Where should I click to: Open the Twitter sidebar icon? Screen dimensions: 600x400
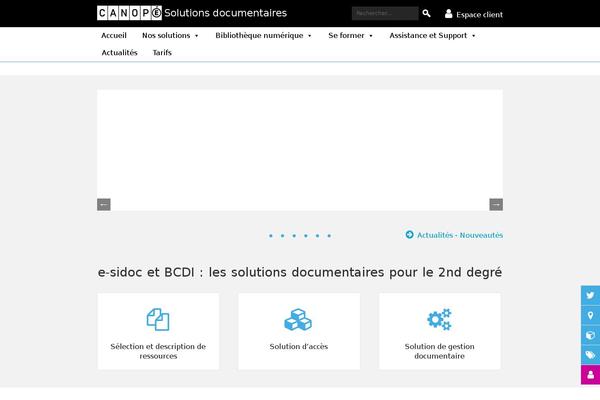pos(590,295)
